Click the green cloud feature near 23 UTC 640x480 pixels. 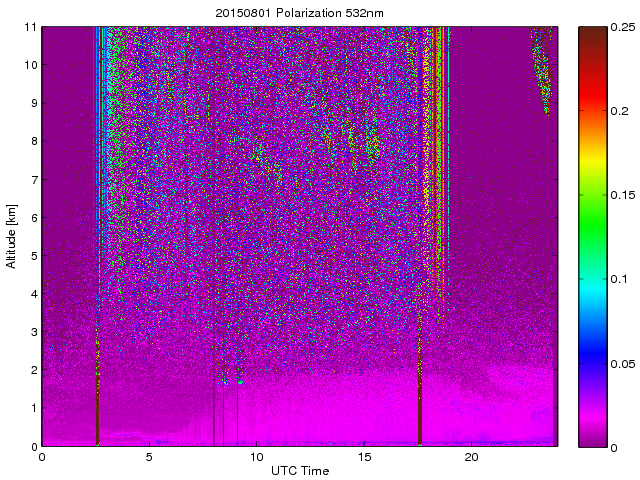tap(541, 70)
